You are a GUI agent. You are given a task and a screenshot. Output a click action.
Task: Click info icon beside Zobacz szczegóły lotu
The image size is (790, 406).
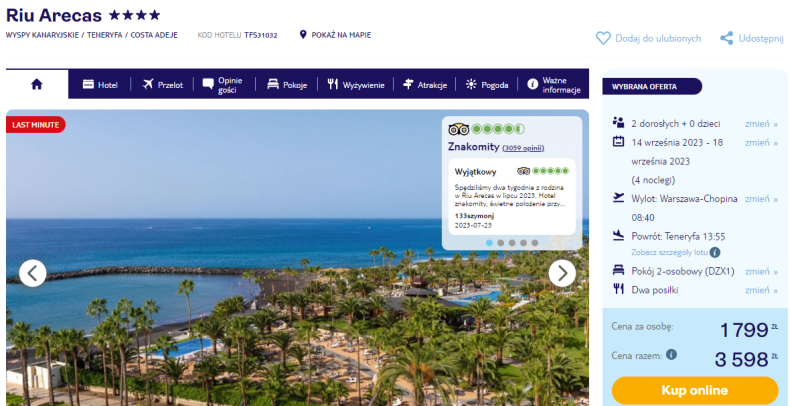pyautogui.click(x=714, y=252)
